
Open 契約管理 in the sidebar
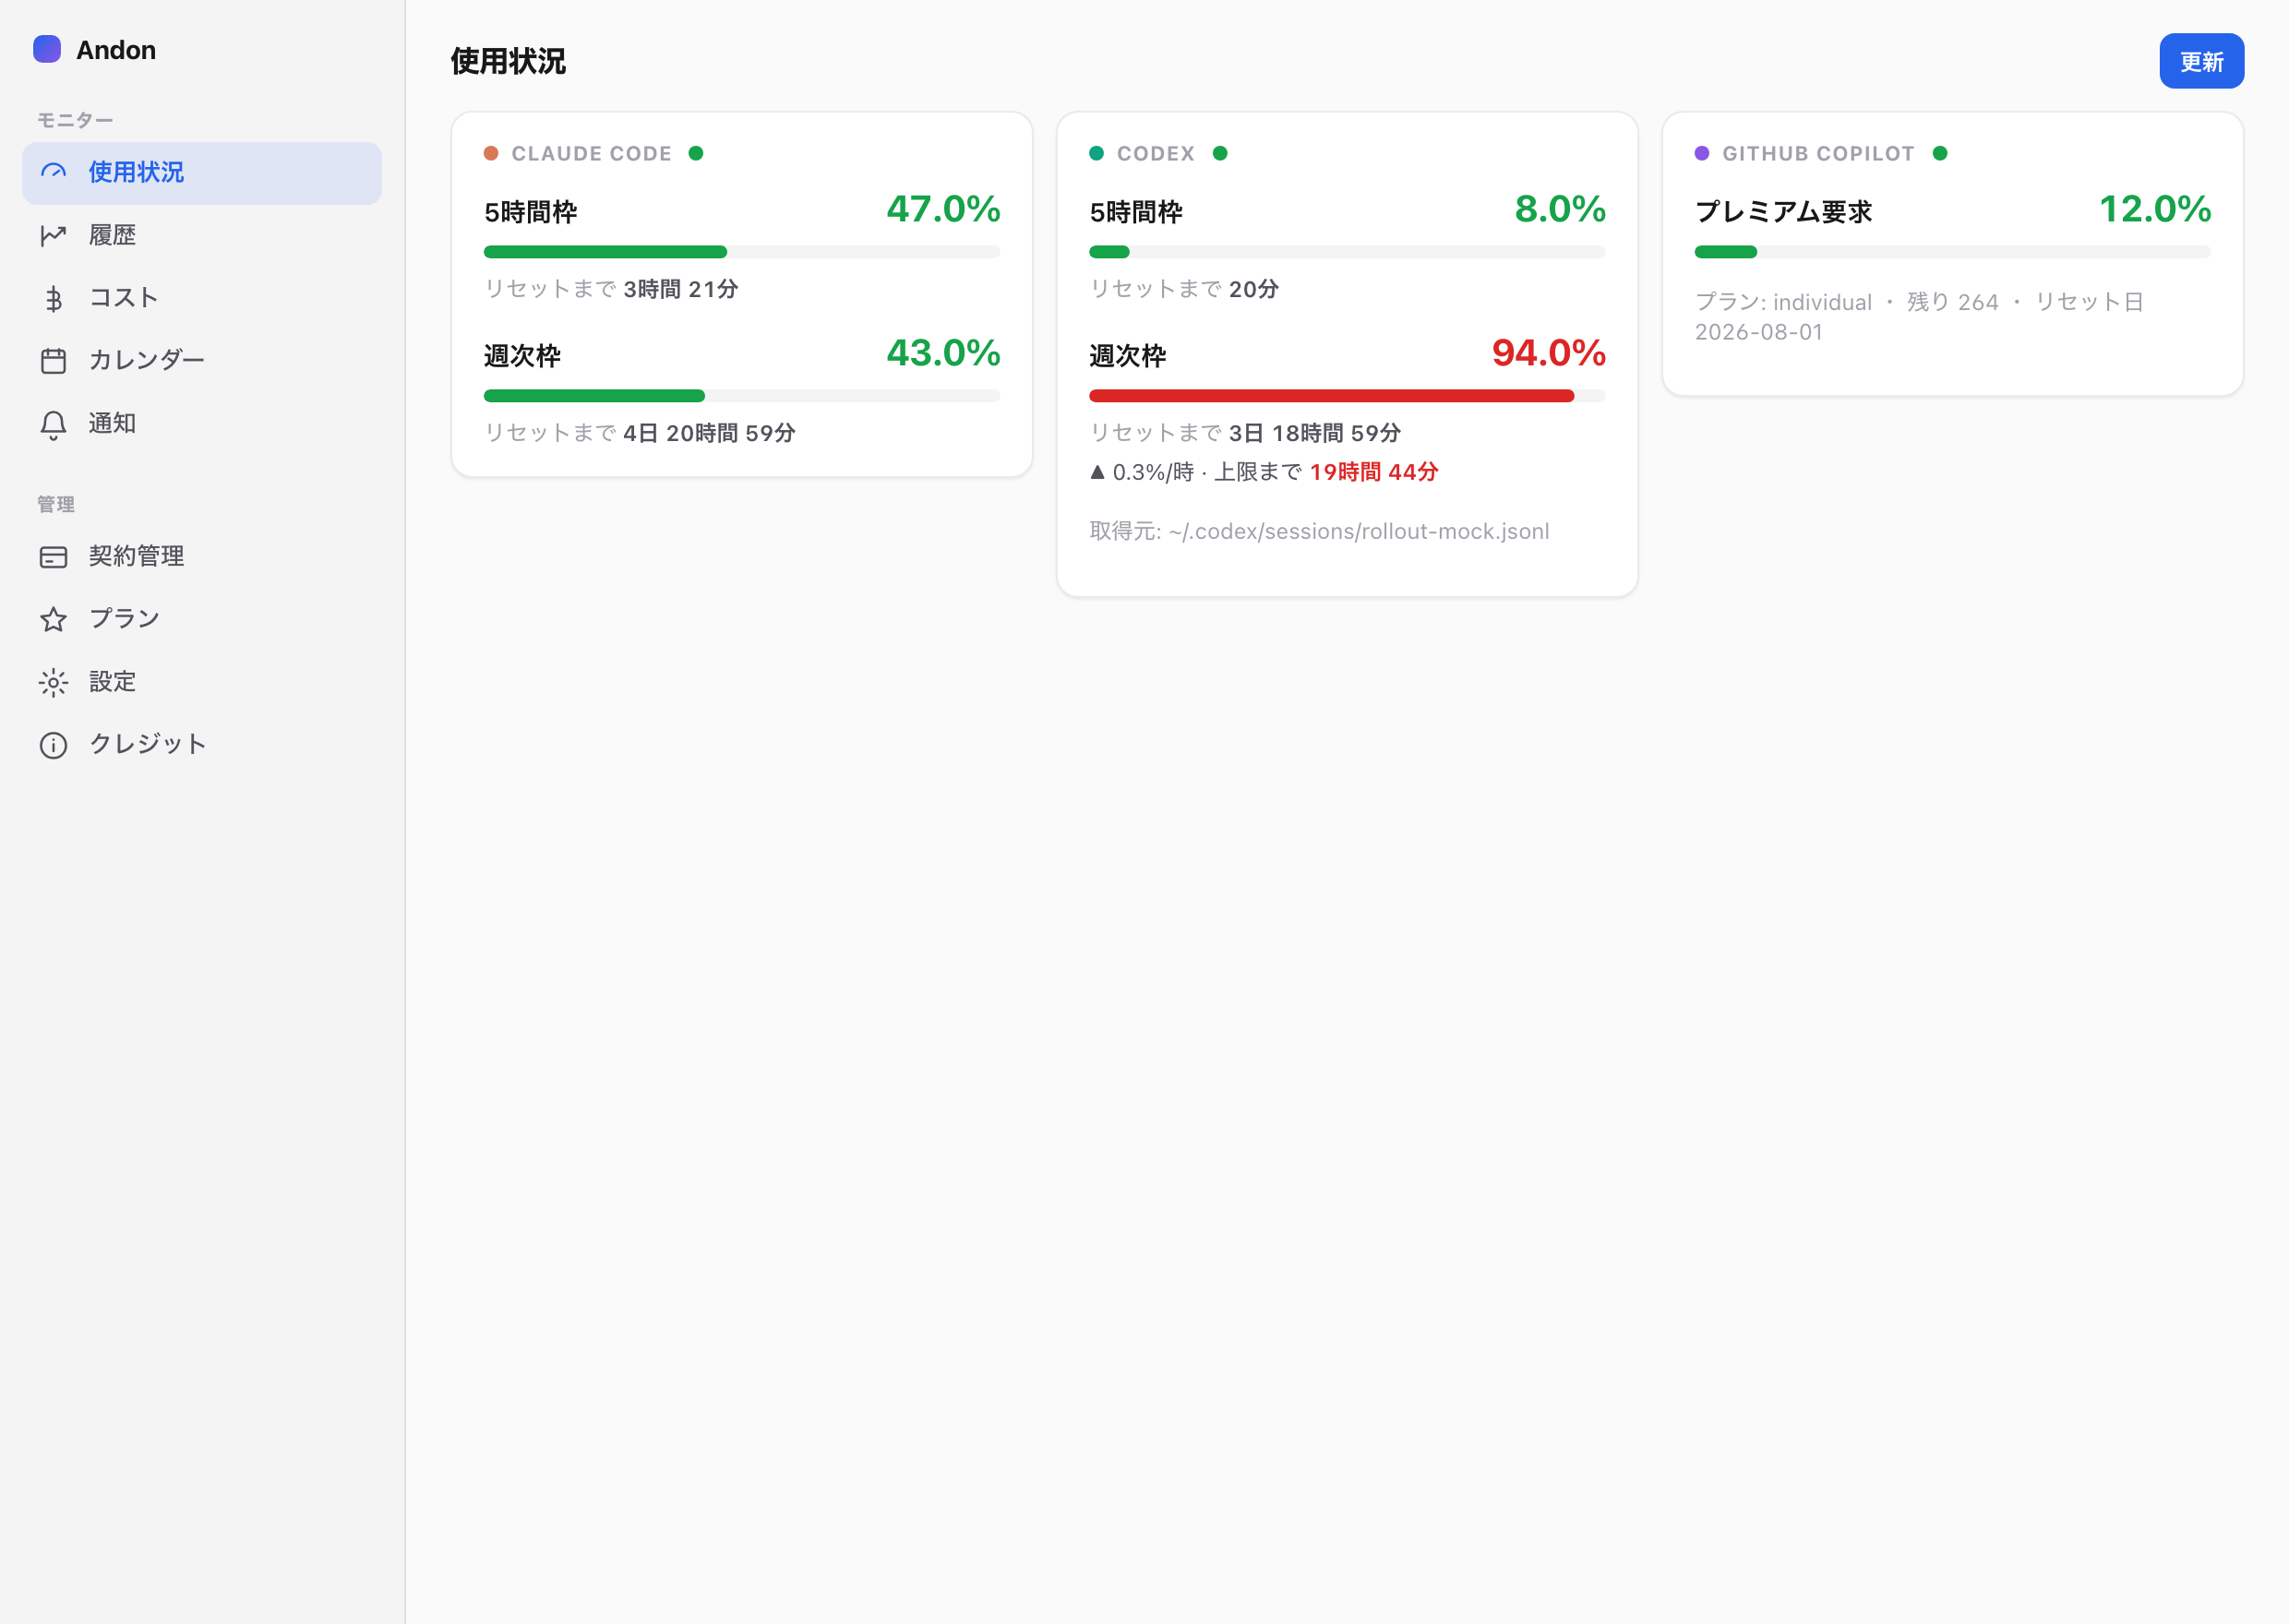[202, 556]
